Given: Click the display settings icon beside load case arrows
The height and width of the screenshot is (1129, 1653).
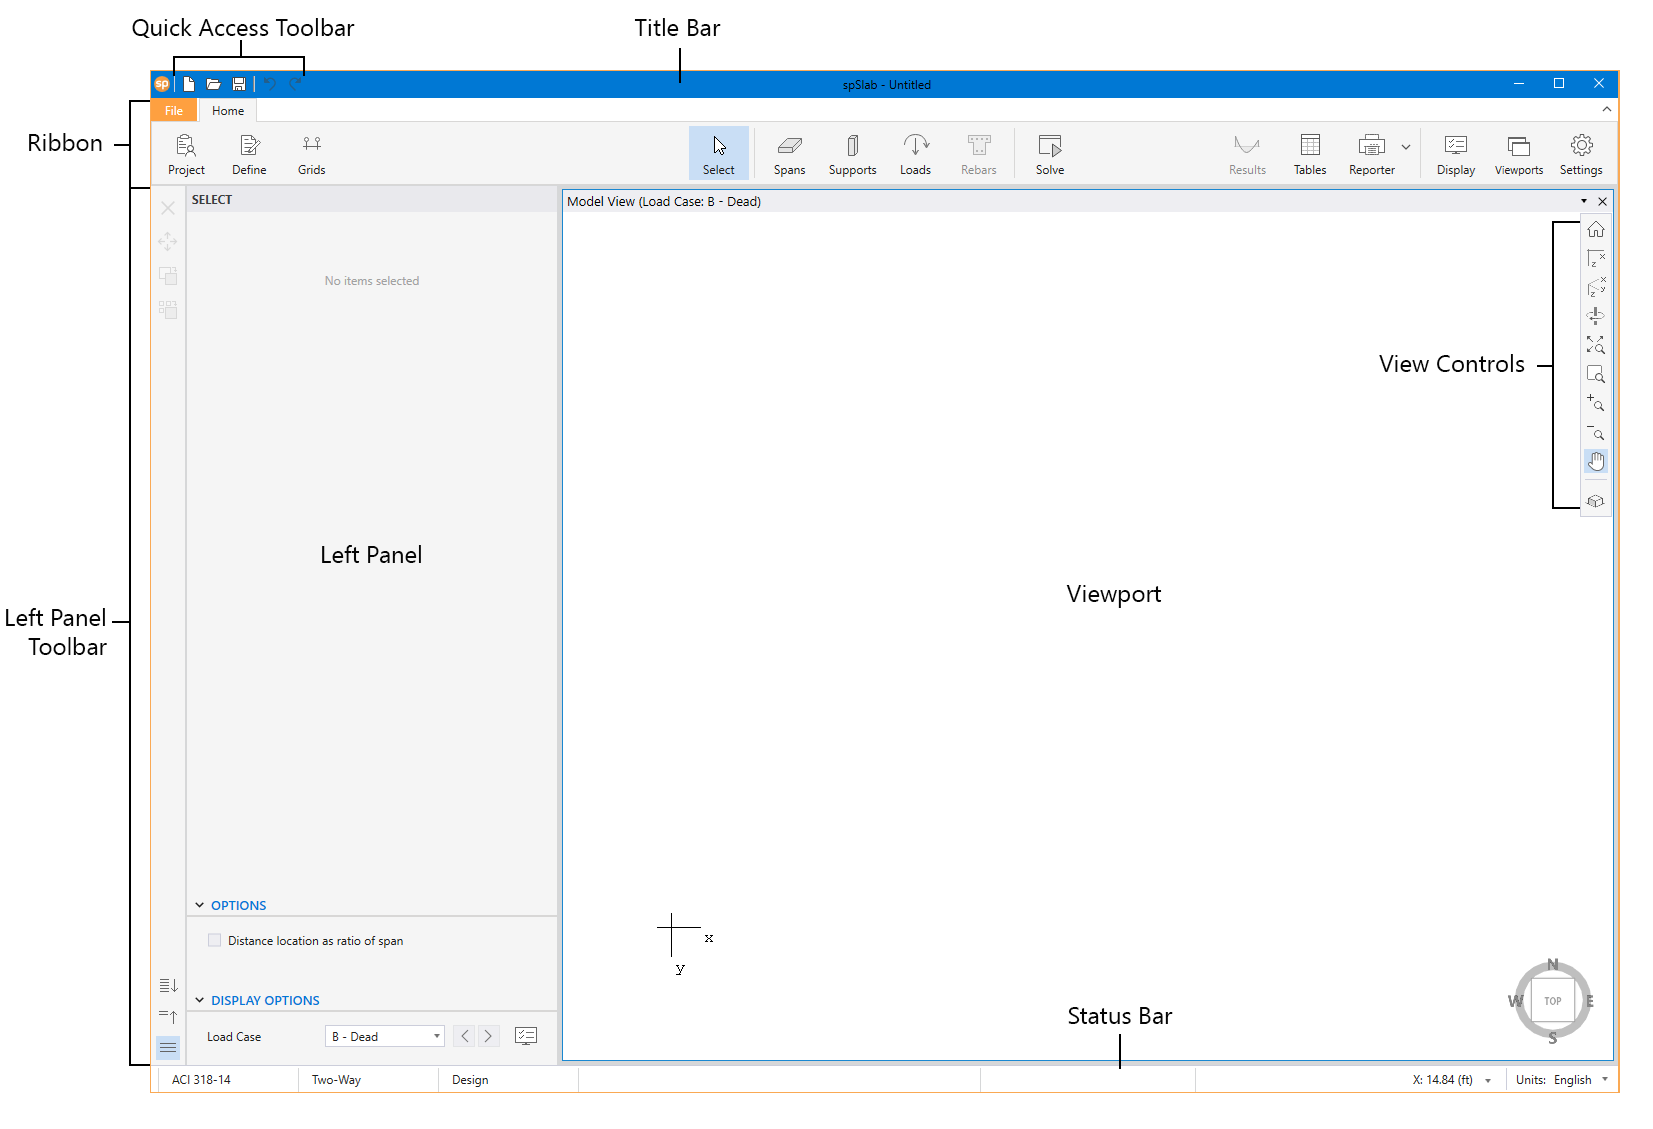Looking at the screenshot, I should coord(526,1036).
